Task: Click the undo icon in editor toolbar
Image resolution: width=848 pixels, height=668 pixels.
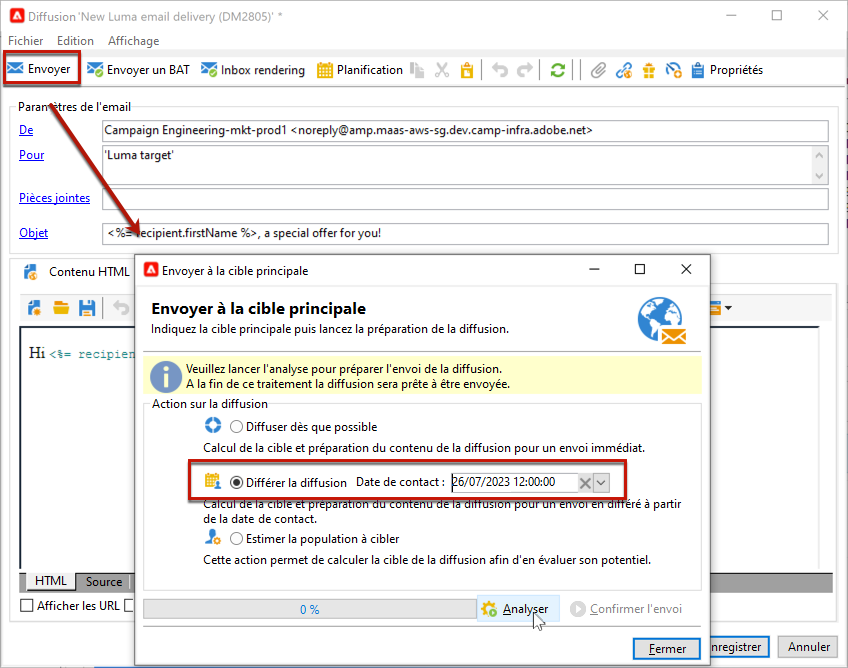Action: pyautogui.click(x=121, y=308)
